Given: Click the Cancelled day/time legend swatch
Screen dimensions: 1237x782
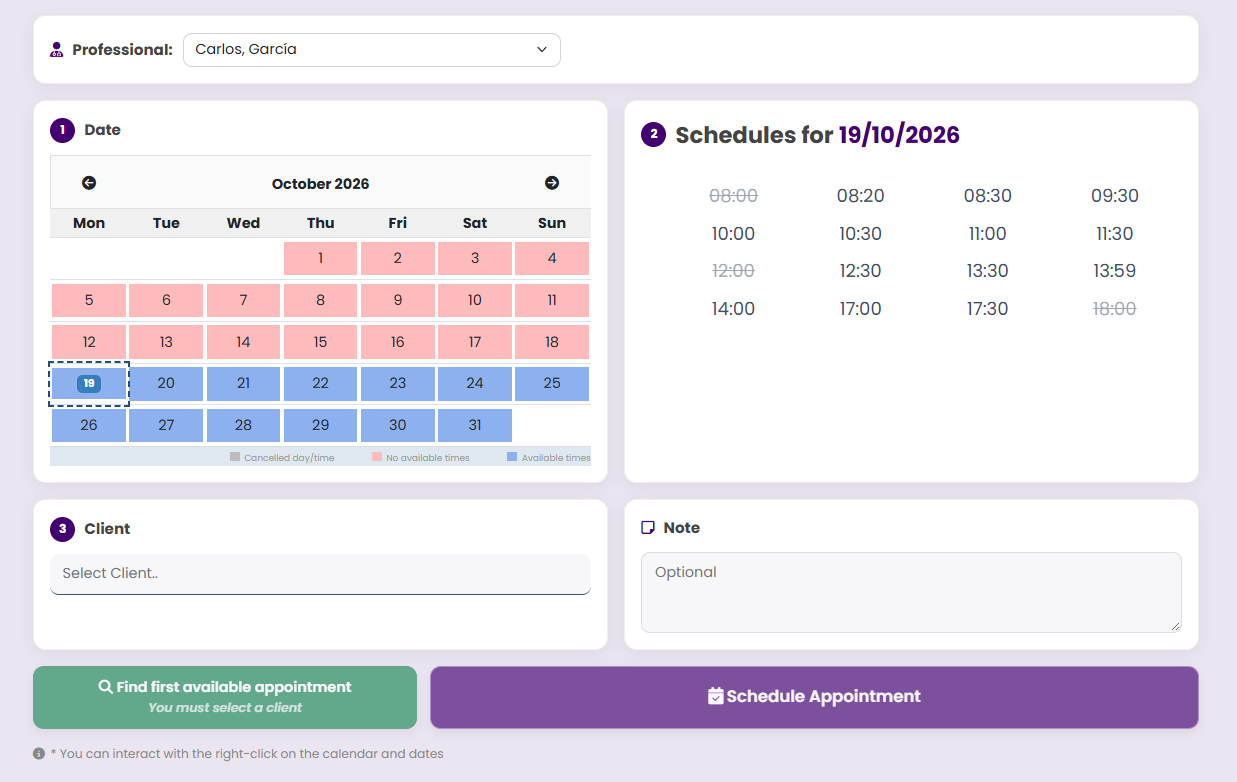Looking at the screenshot, I should click(x=235, y=457).
